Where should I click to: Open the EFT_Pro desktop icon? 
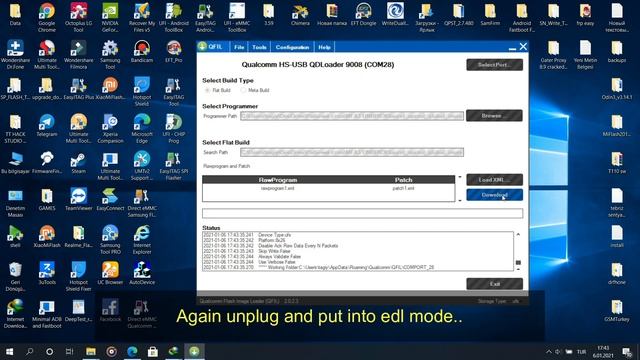173,52
